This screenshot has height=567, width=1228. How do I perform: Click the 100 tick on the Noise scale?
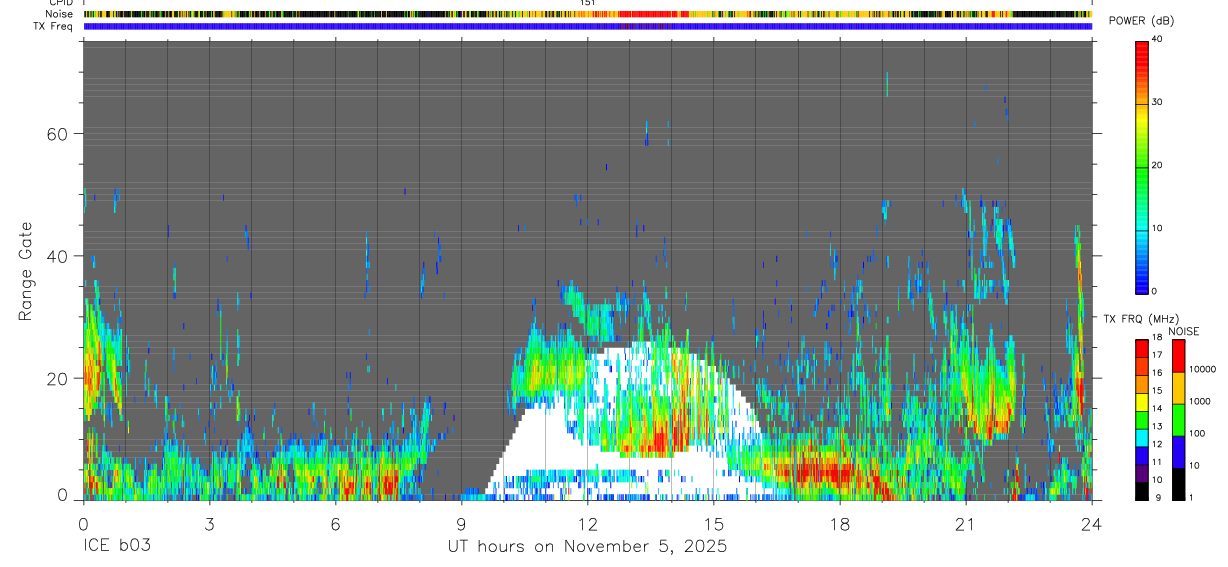point(1198,433)
